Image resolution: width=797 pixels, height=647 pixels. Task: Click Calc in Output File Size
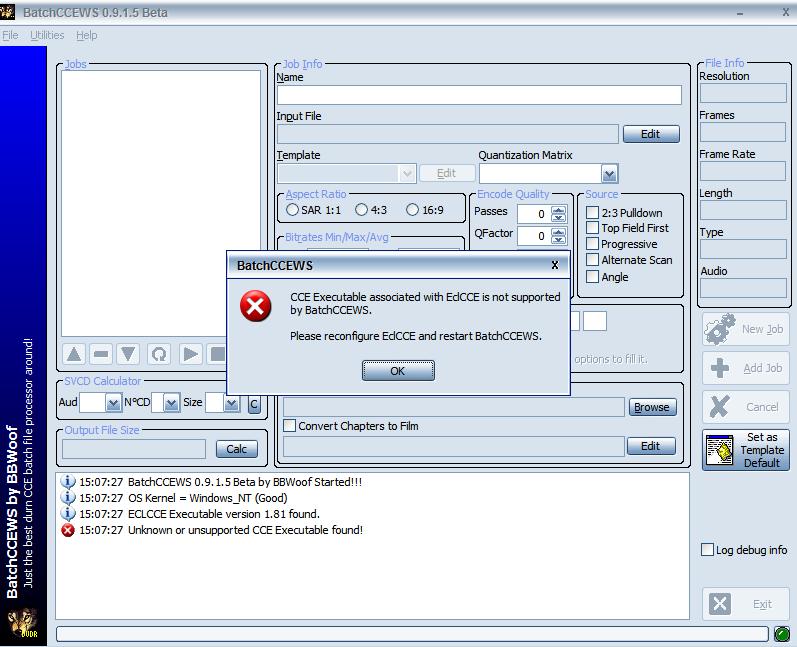point(236,449)
